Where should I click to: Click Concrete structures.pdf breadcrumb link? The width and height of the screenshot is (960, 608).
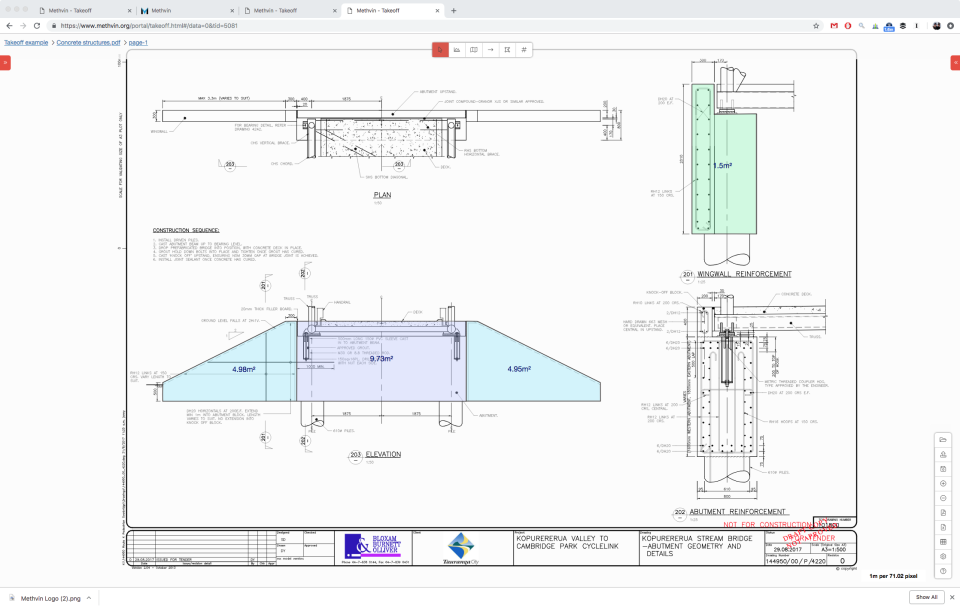point(88,43)
